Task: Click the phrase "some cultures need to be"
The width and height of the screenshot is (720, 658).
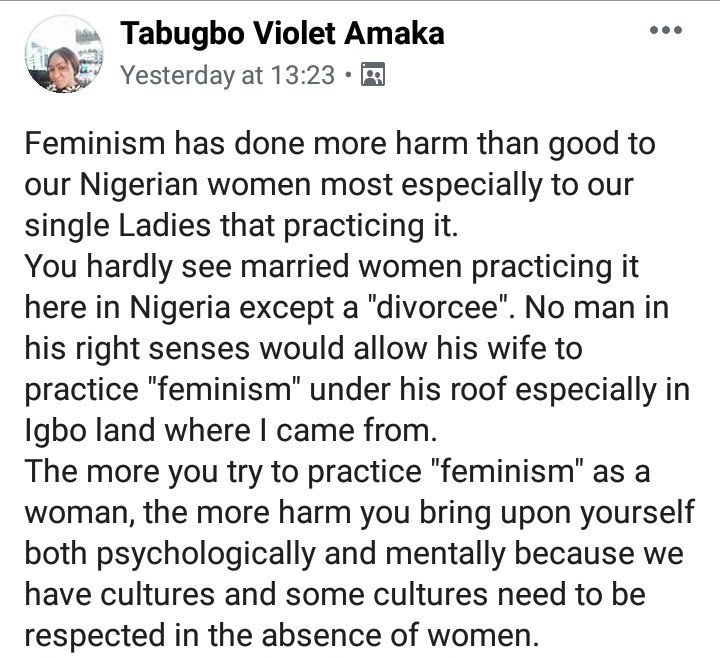Action: coord(465,594)
